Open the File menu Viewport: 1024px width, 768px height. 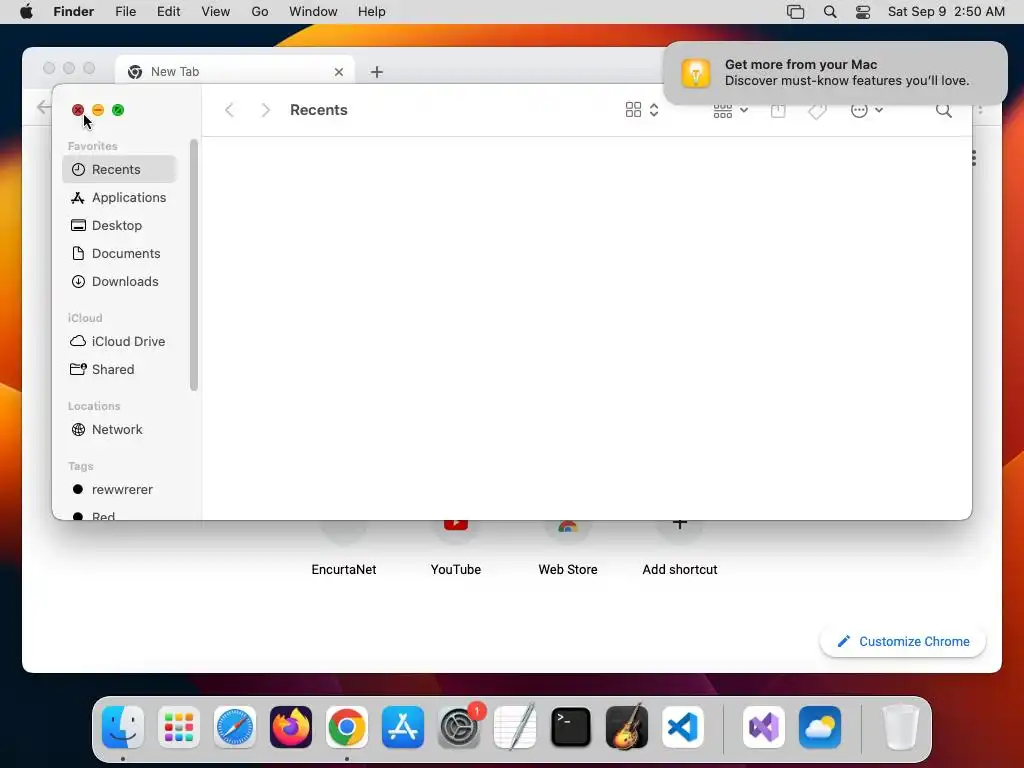125,12
